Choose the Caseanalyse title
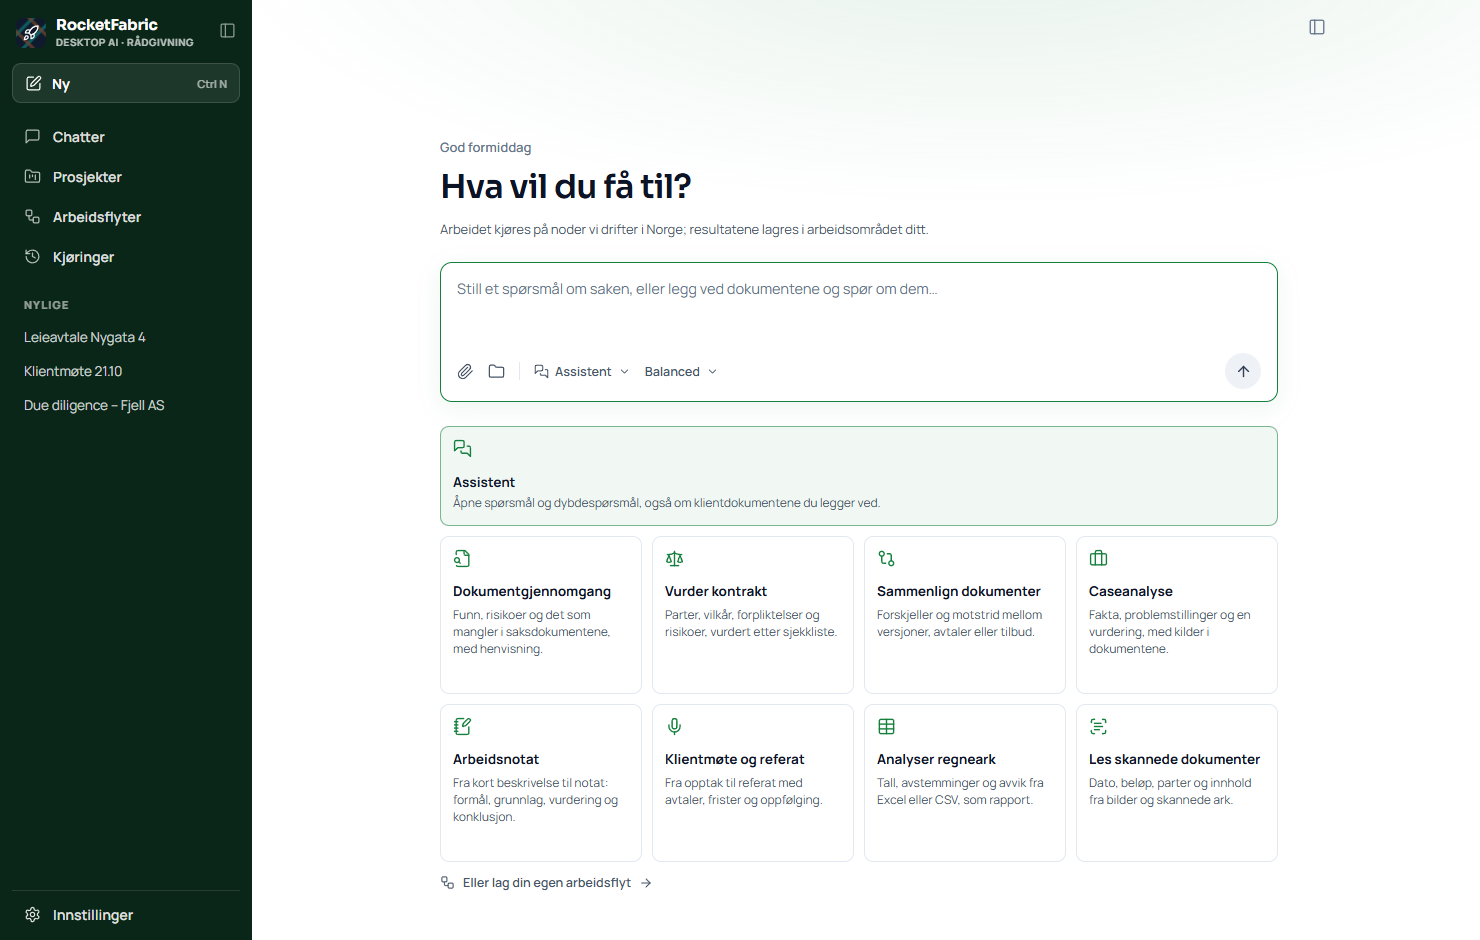Screen dimensions: 1480x940 (1131, 592)
